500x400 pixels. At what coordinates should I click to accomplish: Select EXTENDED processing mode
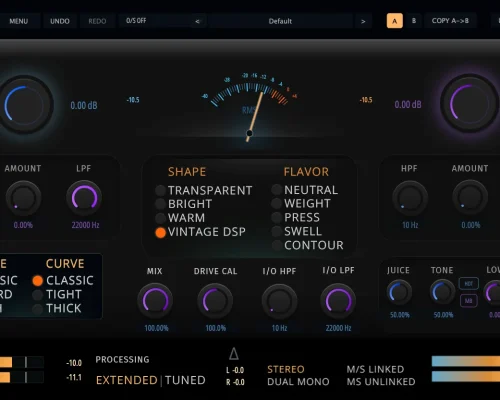pyautogui.click(x=127, y=380)
